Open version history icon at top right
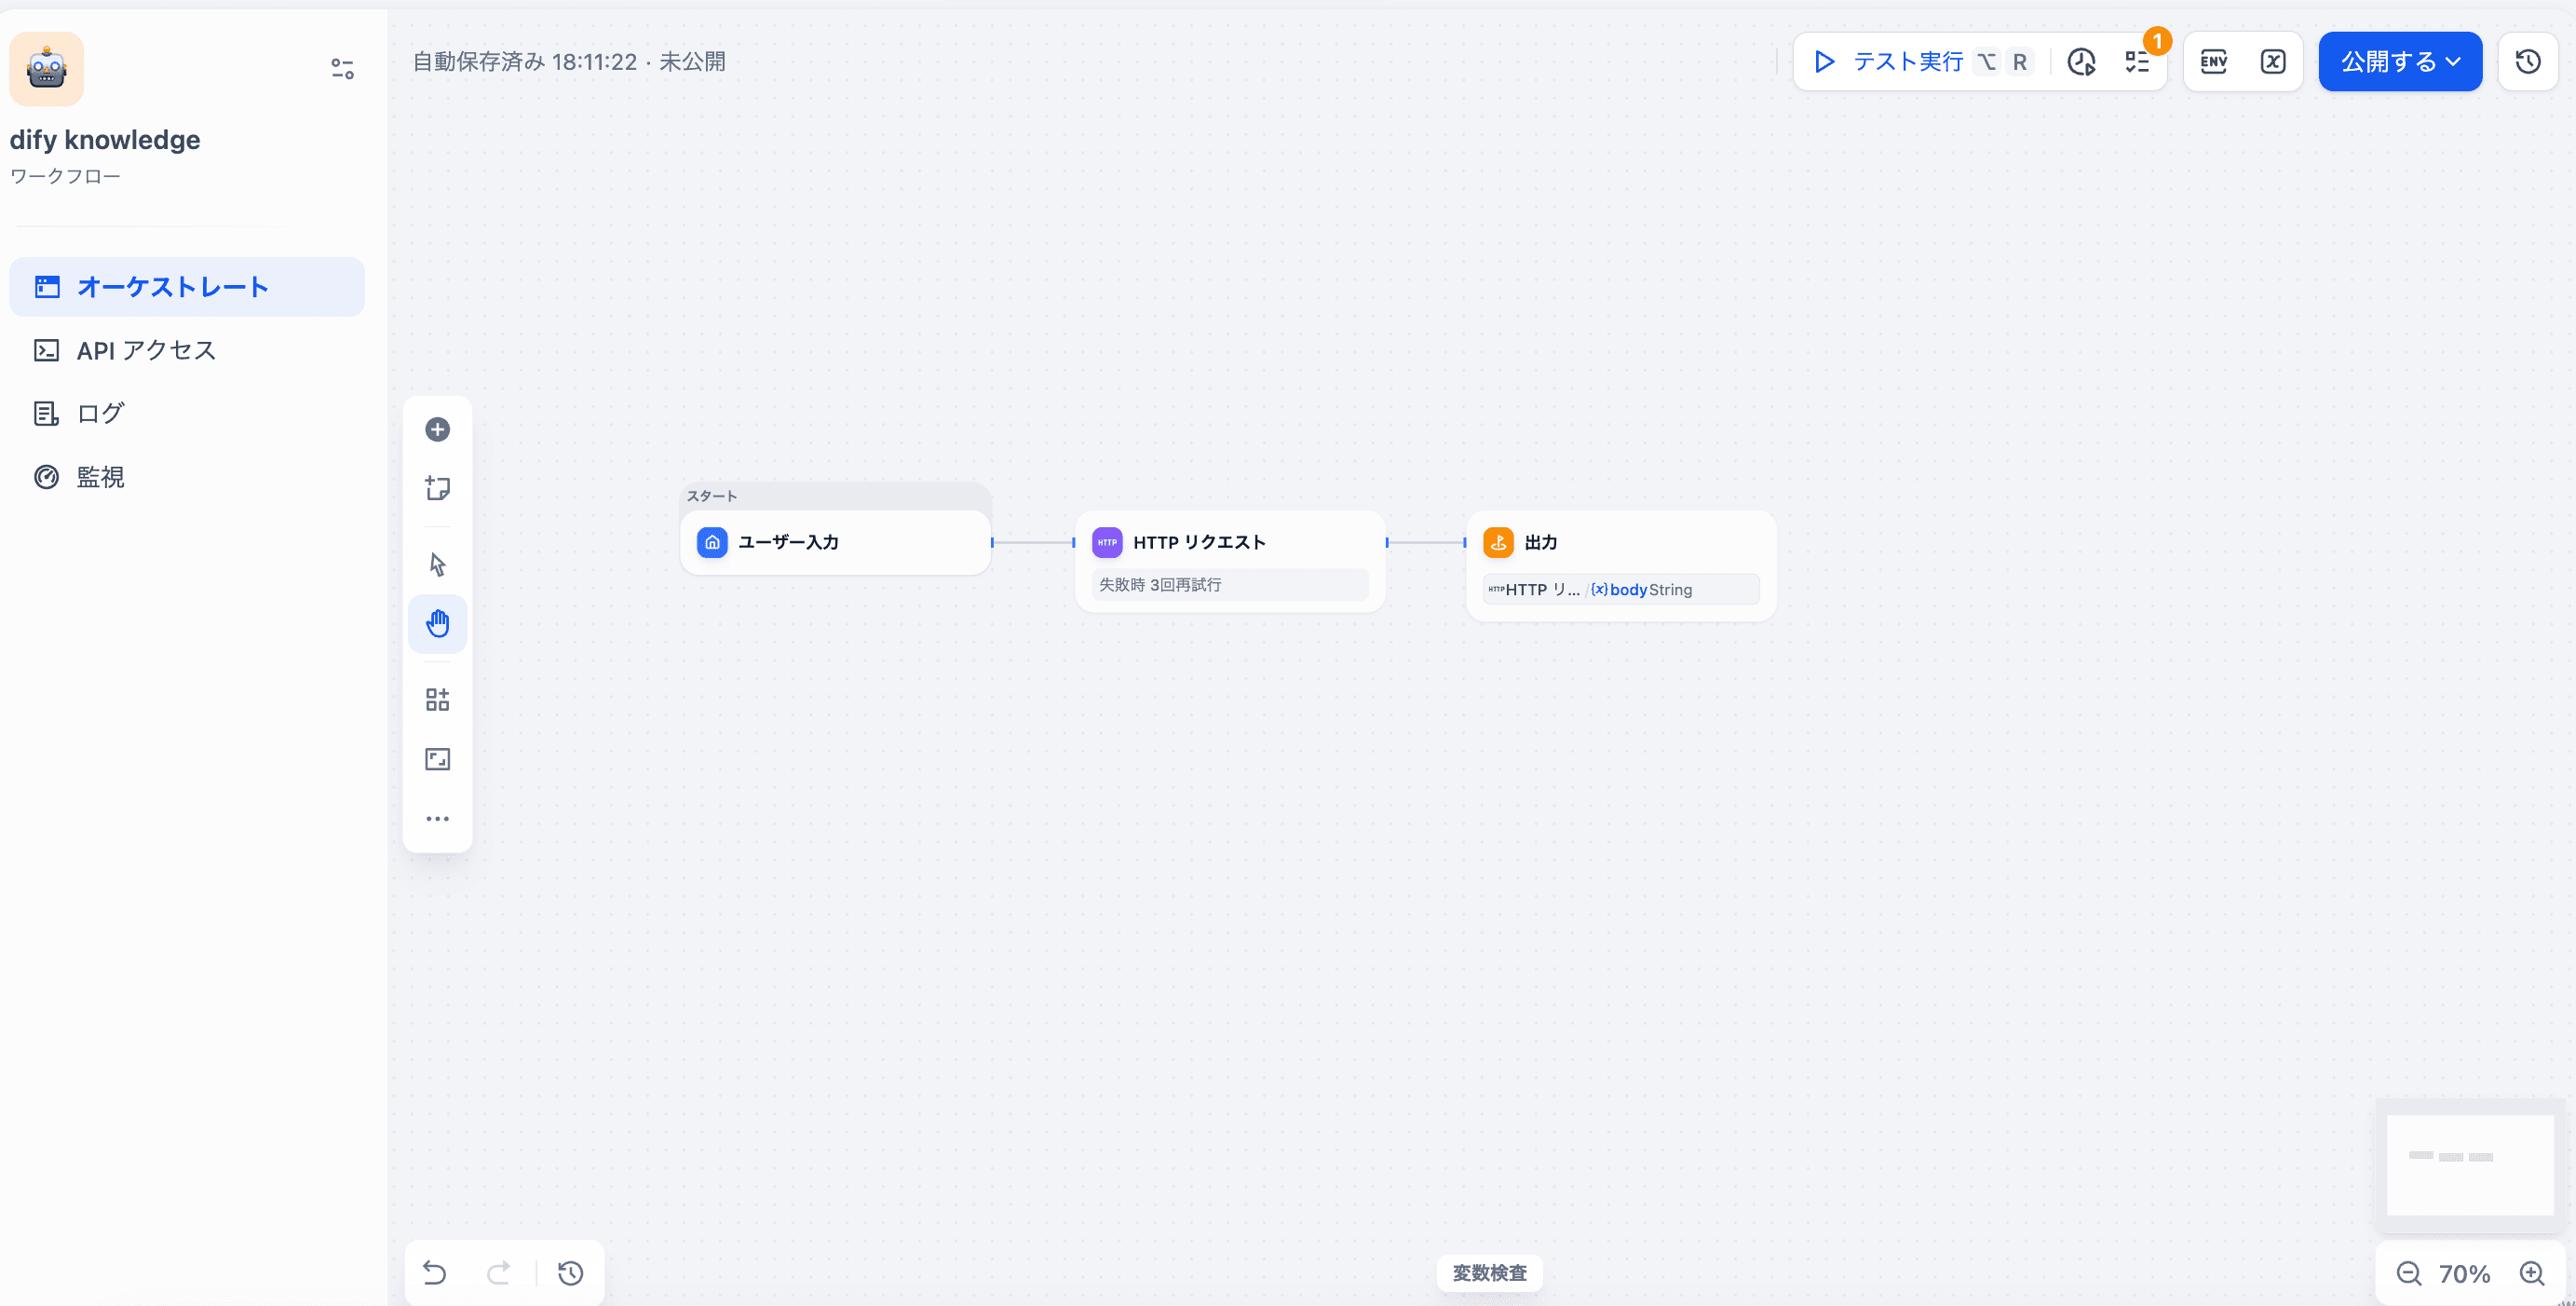The width and height of the screenshot is (2576, 1306). tap(2527, 62)
